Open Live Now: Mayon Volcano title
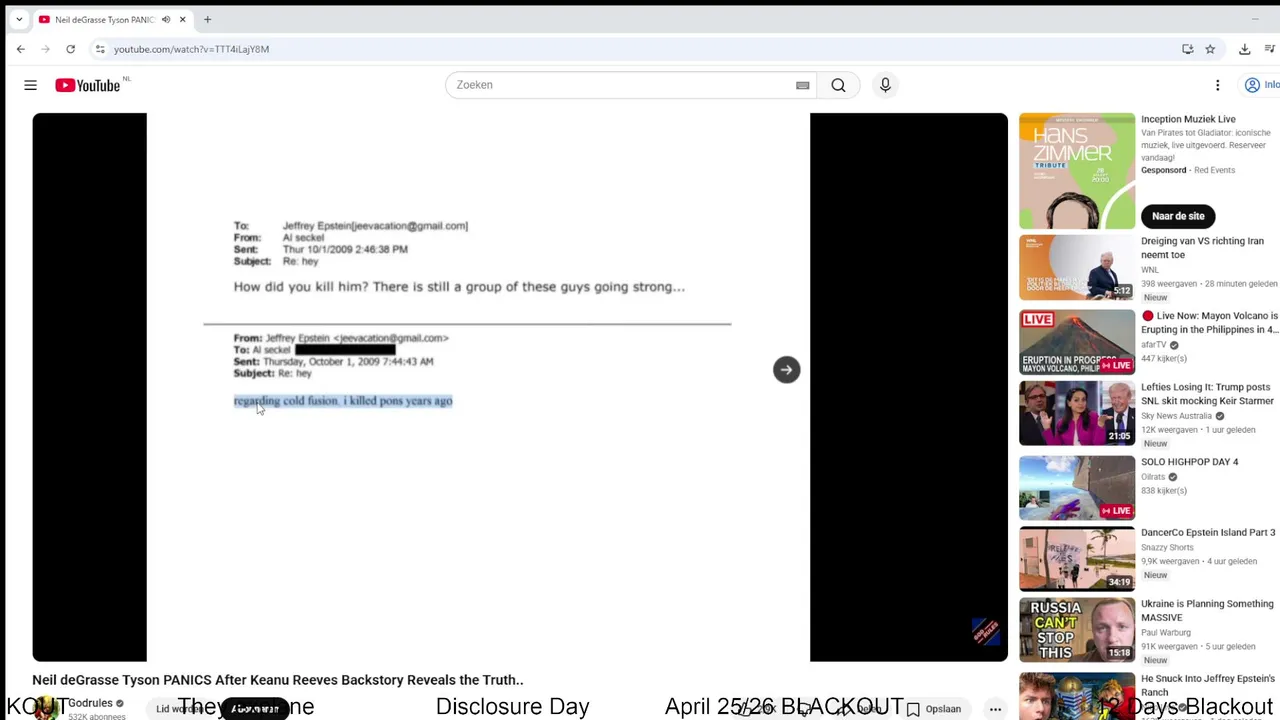 (x=1210, y=323)
